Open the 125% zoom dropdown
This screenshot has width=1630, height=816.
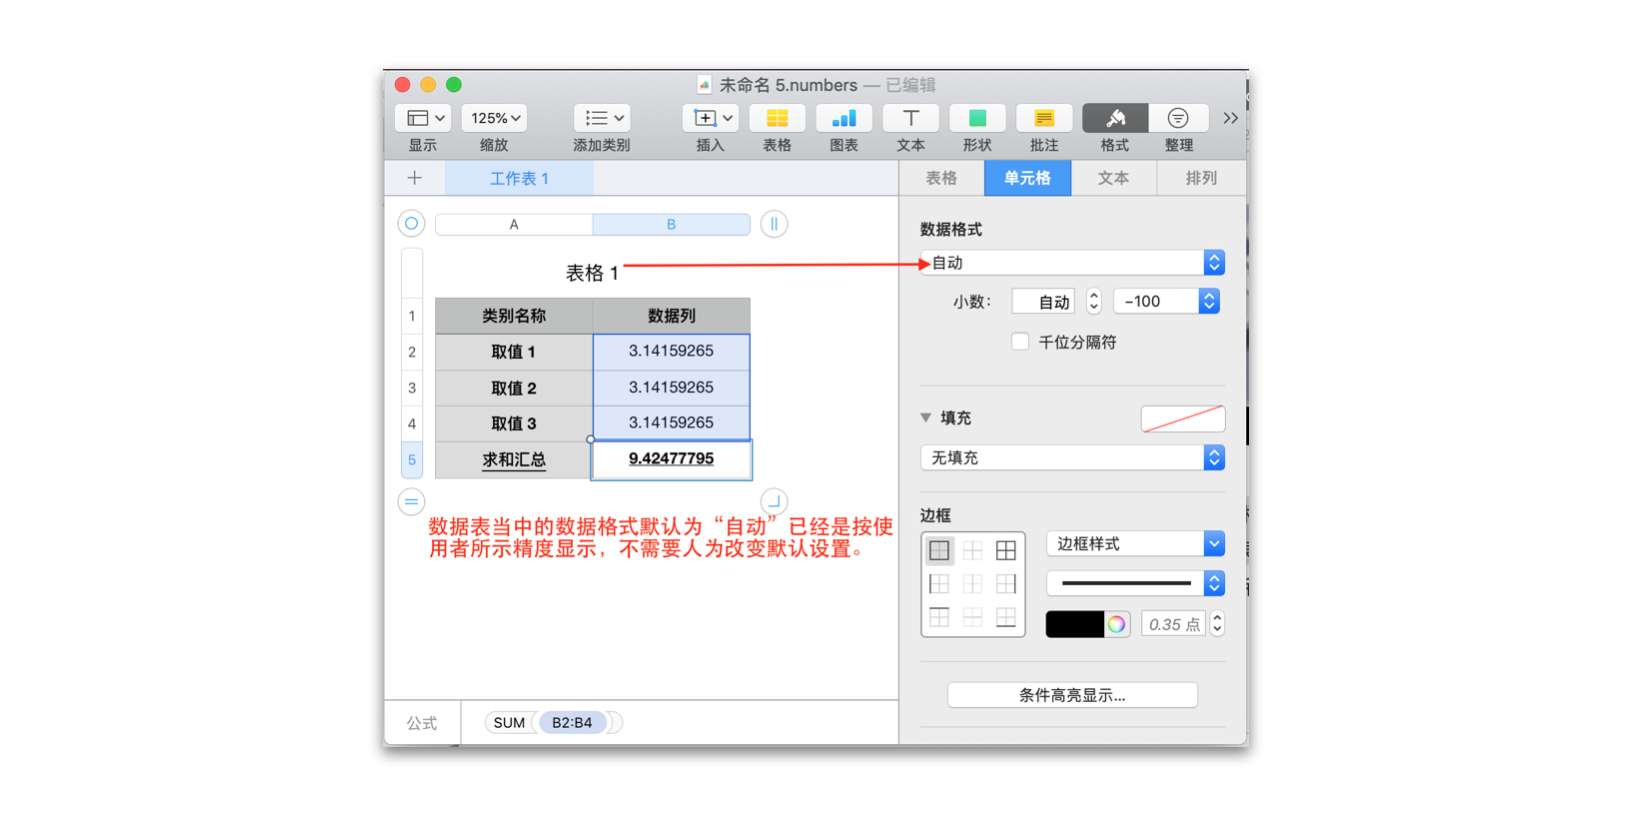(495, 118)
